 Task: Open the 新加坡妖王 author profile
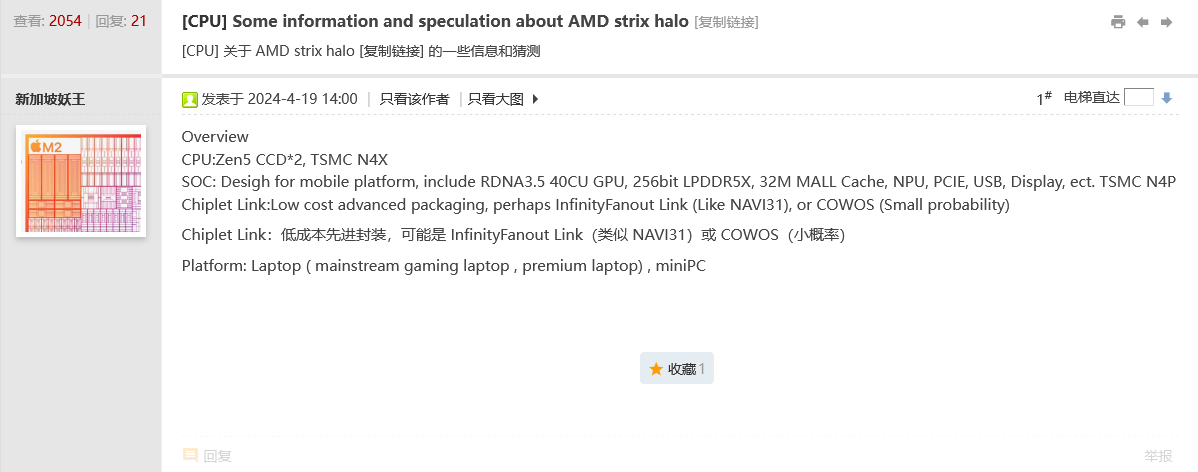pos(51,99)
